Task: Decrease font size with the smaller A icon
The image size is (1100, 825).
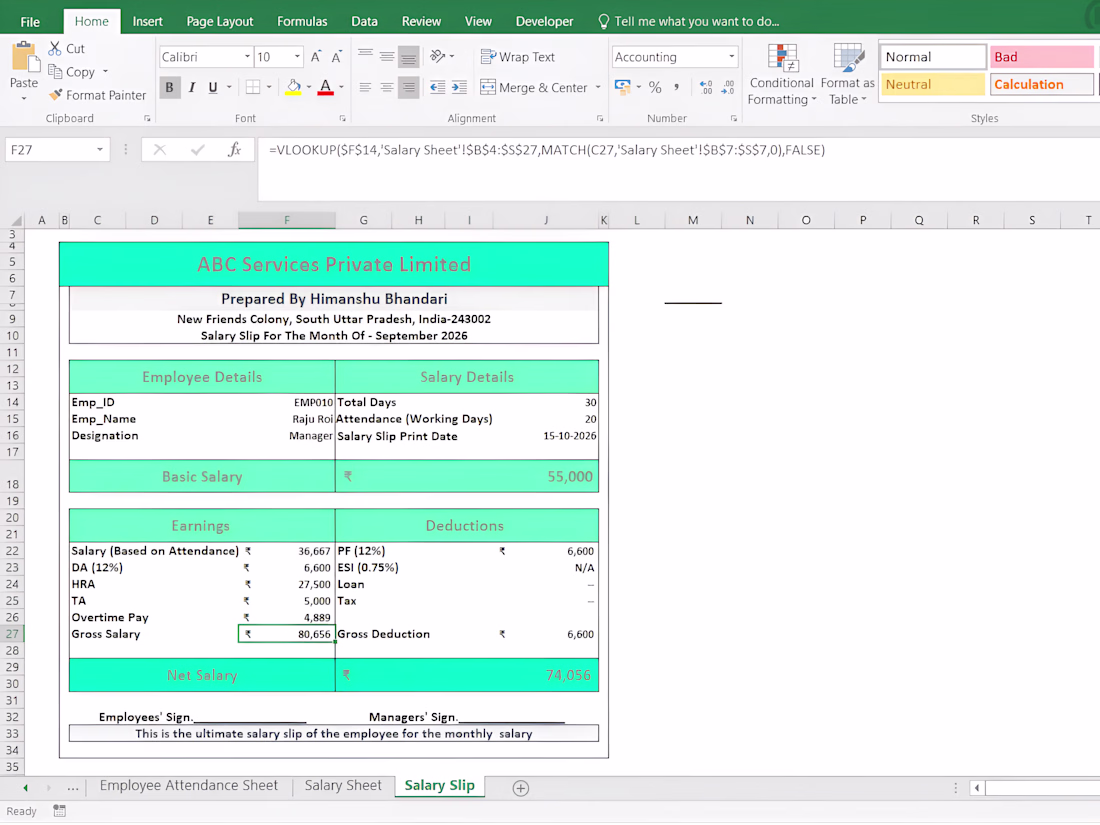Action: click(x=337, y=57)
